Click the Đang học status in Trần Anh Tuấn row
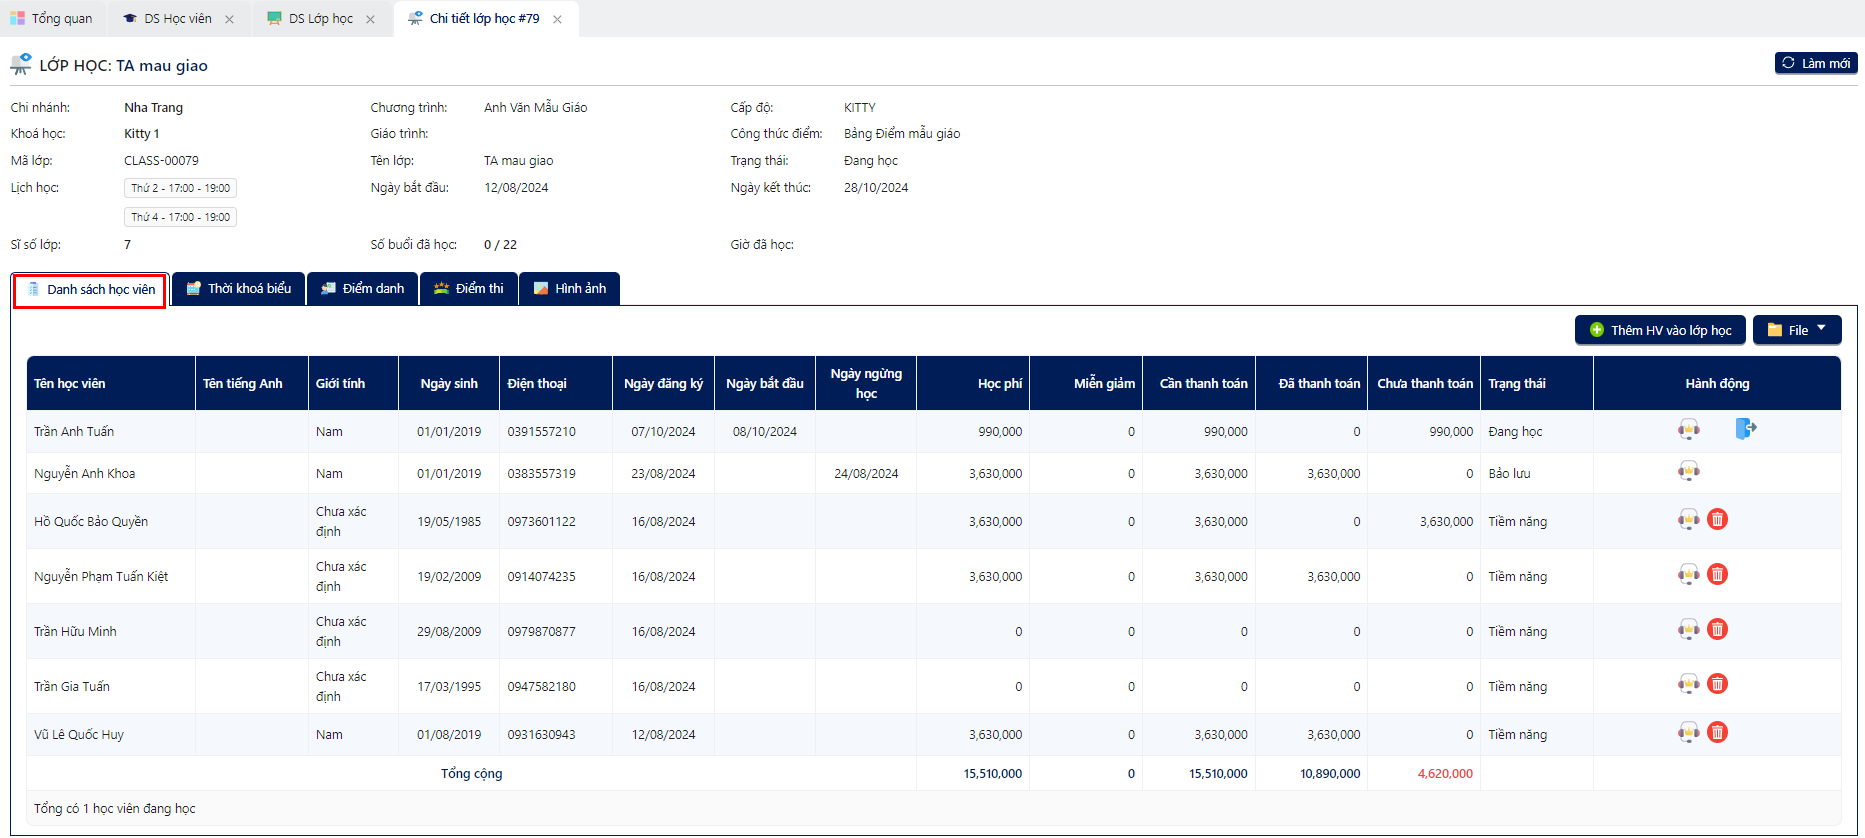 [1515, 432]
